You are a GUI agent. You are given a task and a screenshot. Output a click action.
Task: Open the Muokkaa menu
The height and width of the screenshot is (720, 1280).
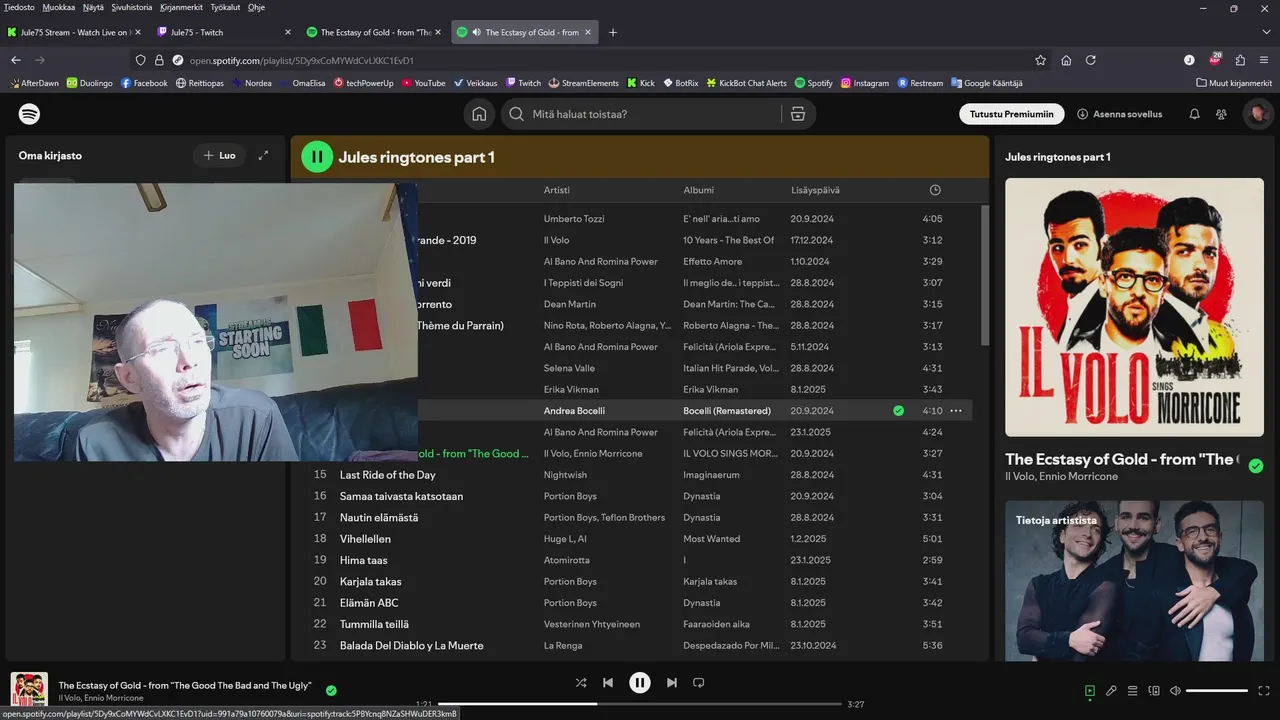coord(58,7)
